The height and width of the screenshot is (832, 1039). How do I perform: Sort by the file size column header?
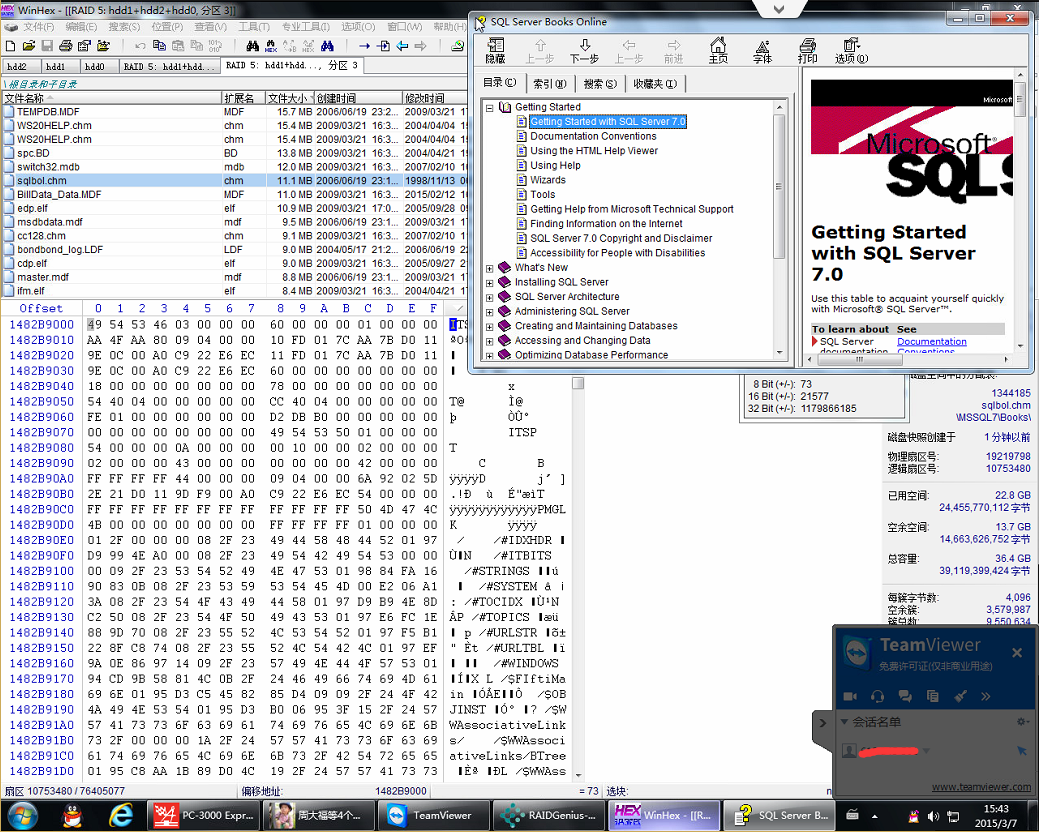click(x=290, y=98)
